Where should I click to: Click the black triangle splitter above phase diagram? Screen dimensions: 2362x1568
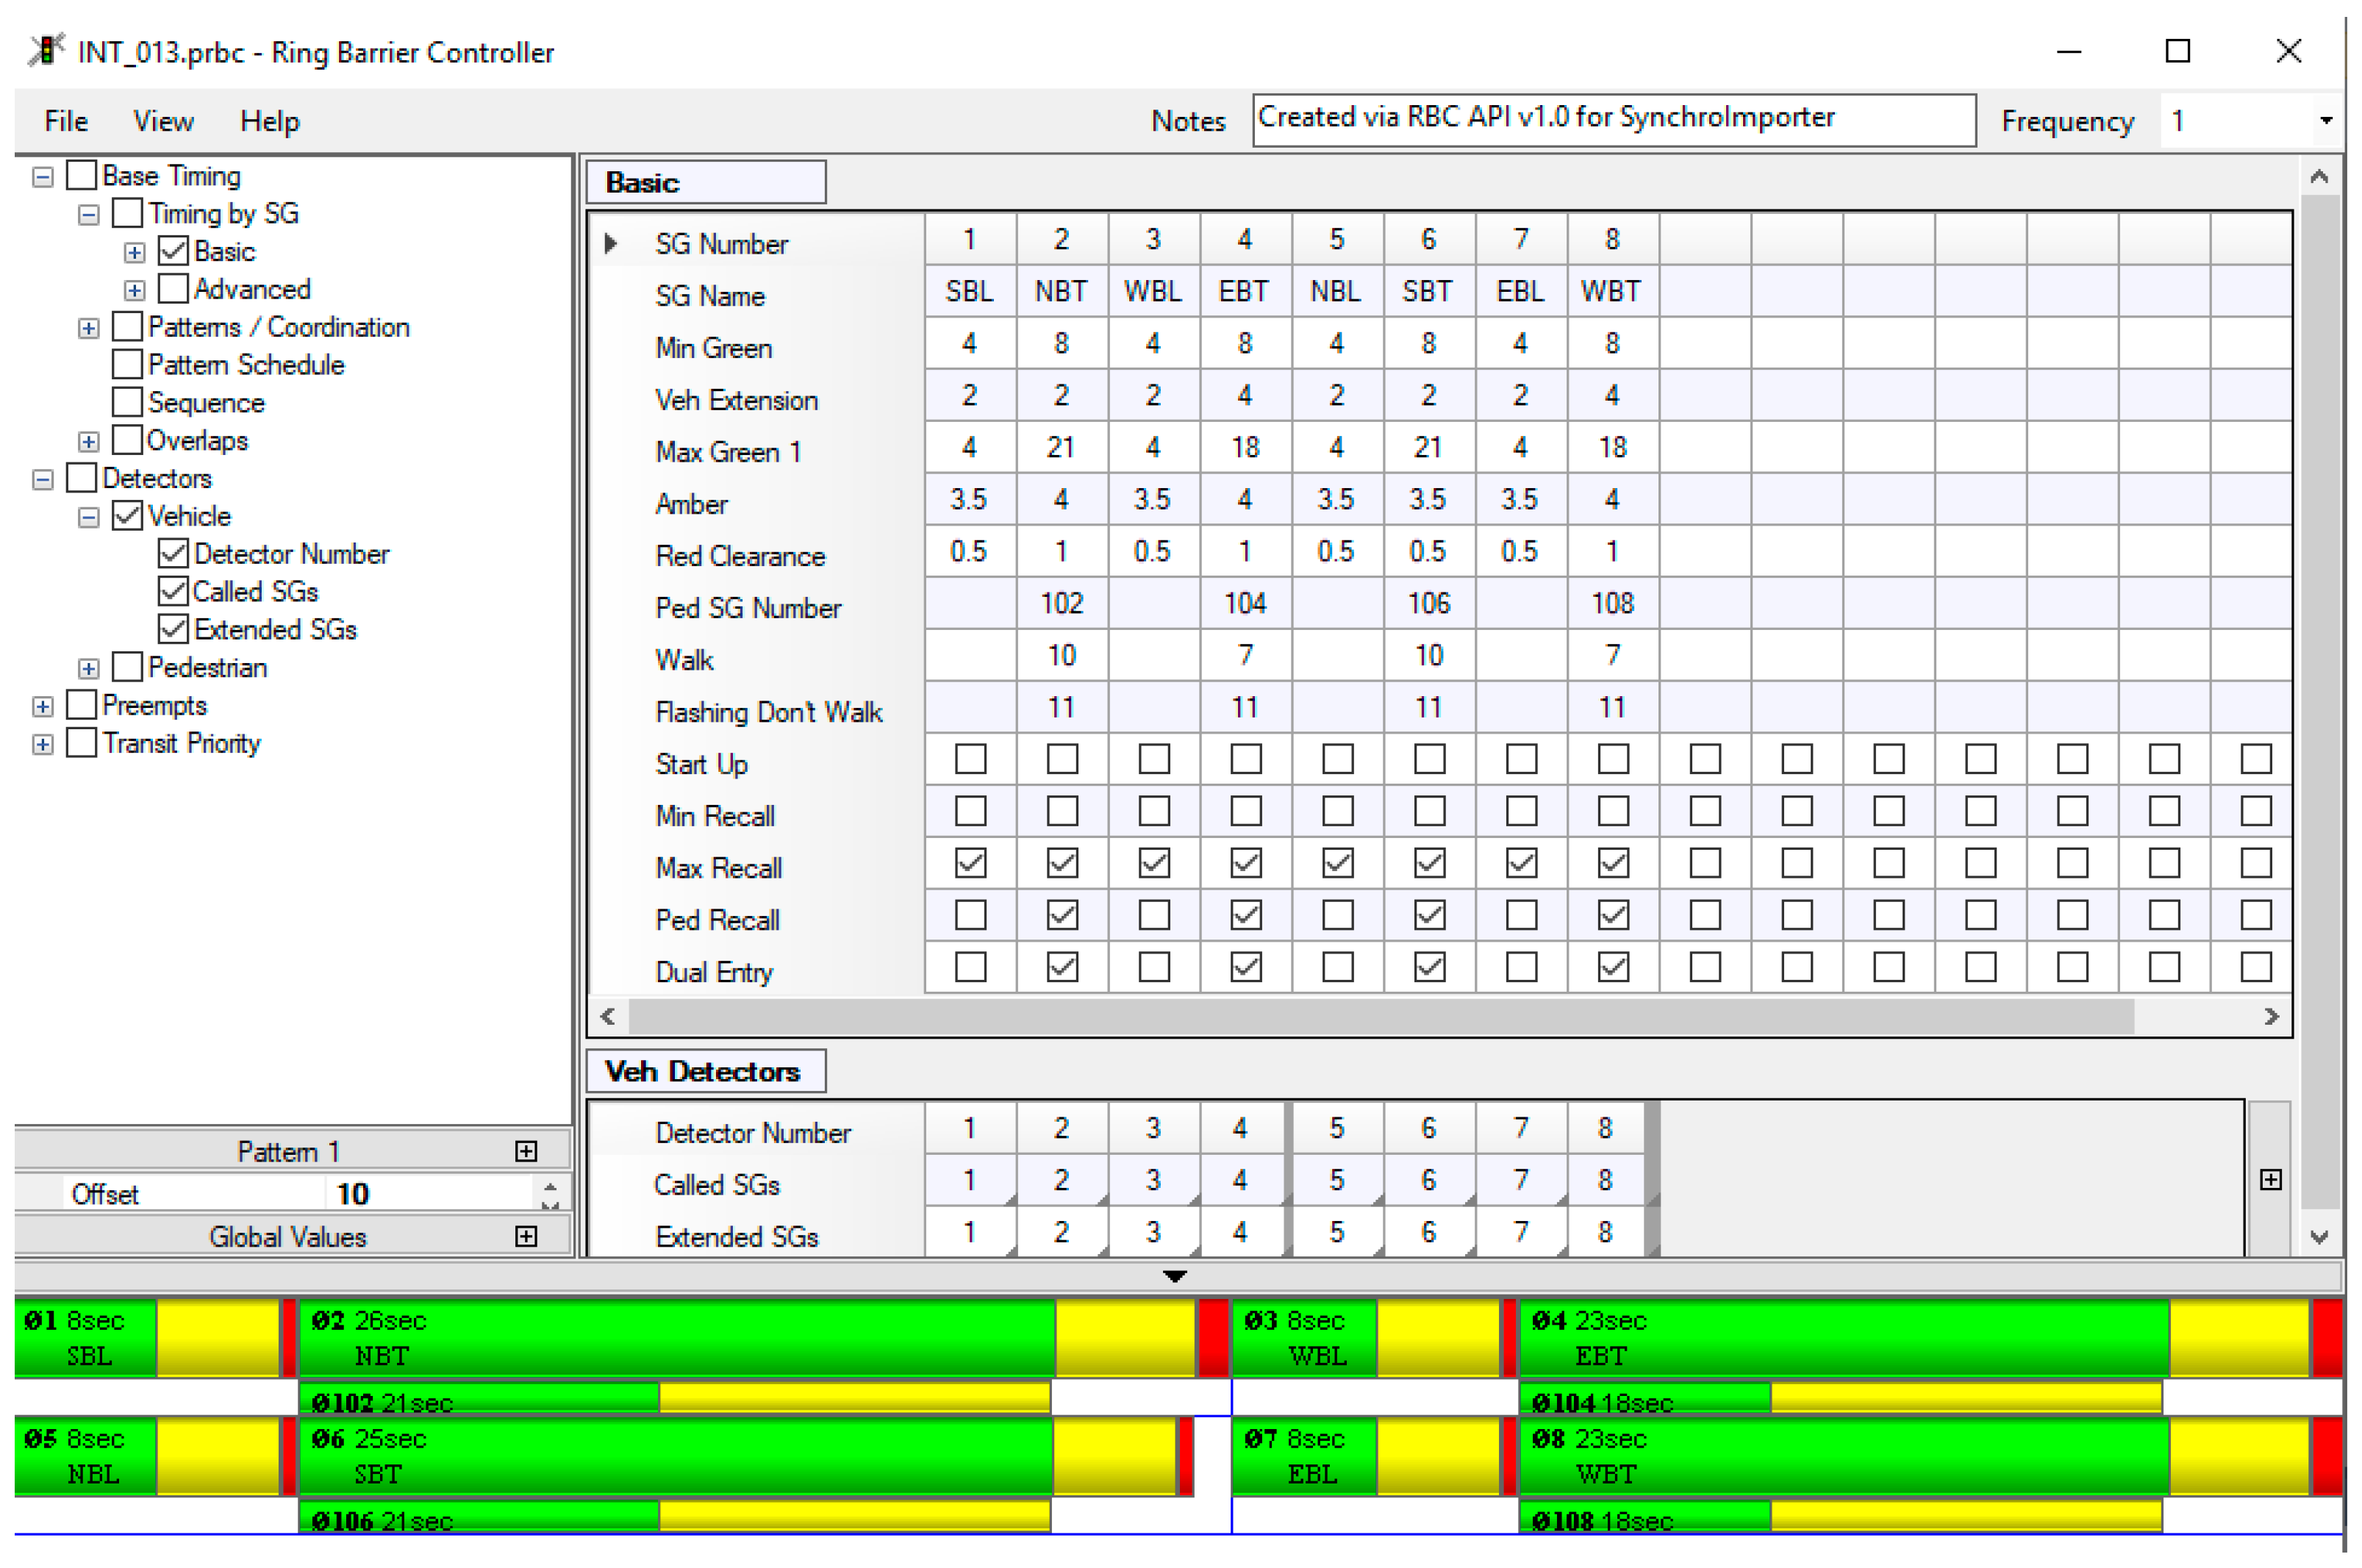pos(1175,1276)
